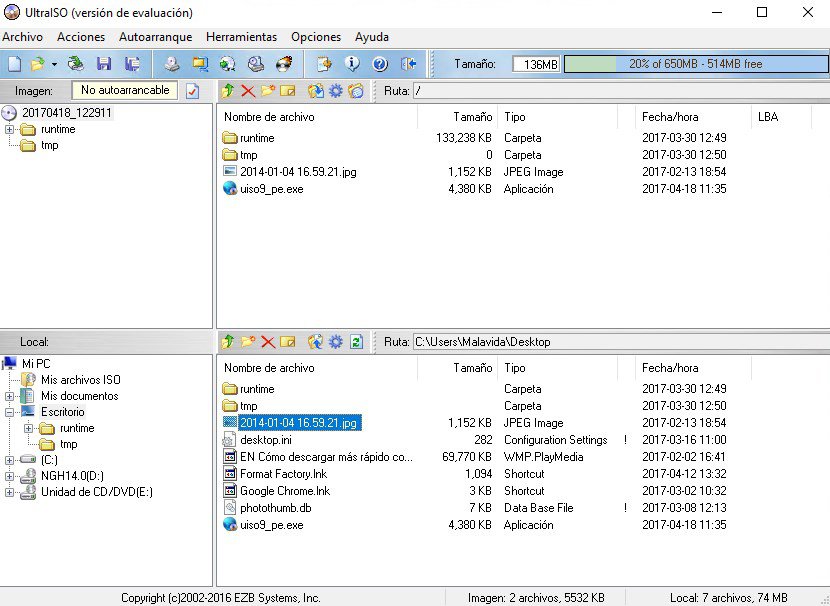Create a new folder in the local pane
Screen dimensions: 830x606
(248, 342)
